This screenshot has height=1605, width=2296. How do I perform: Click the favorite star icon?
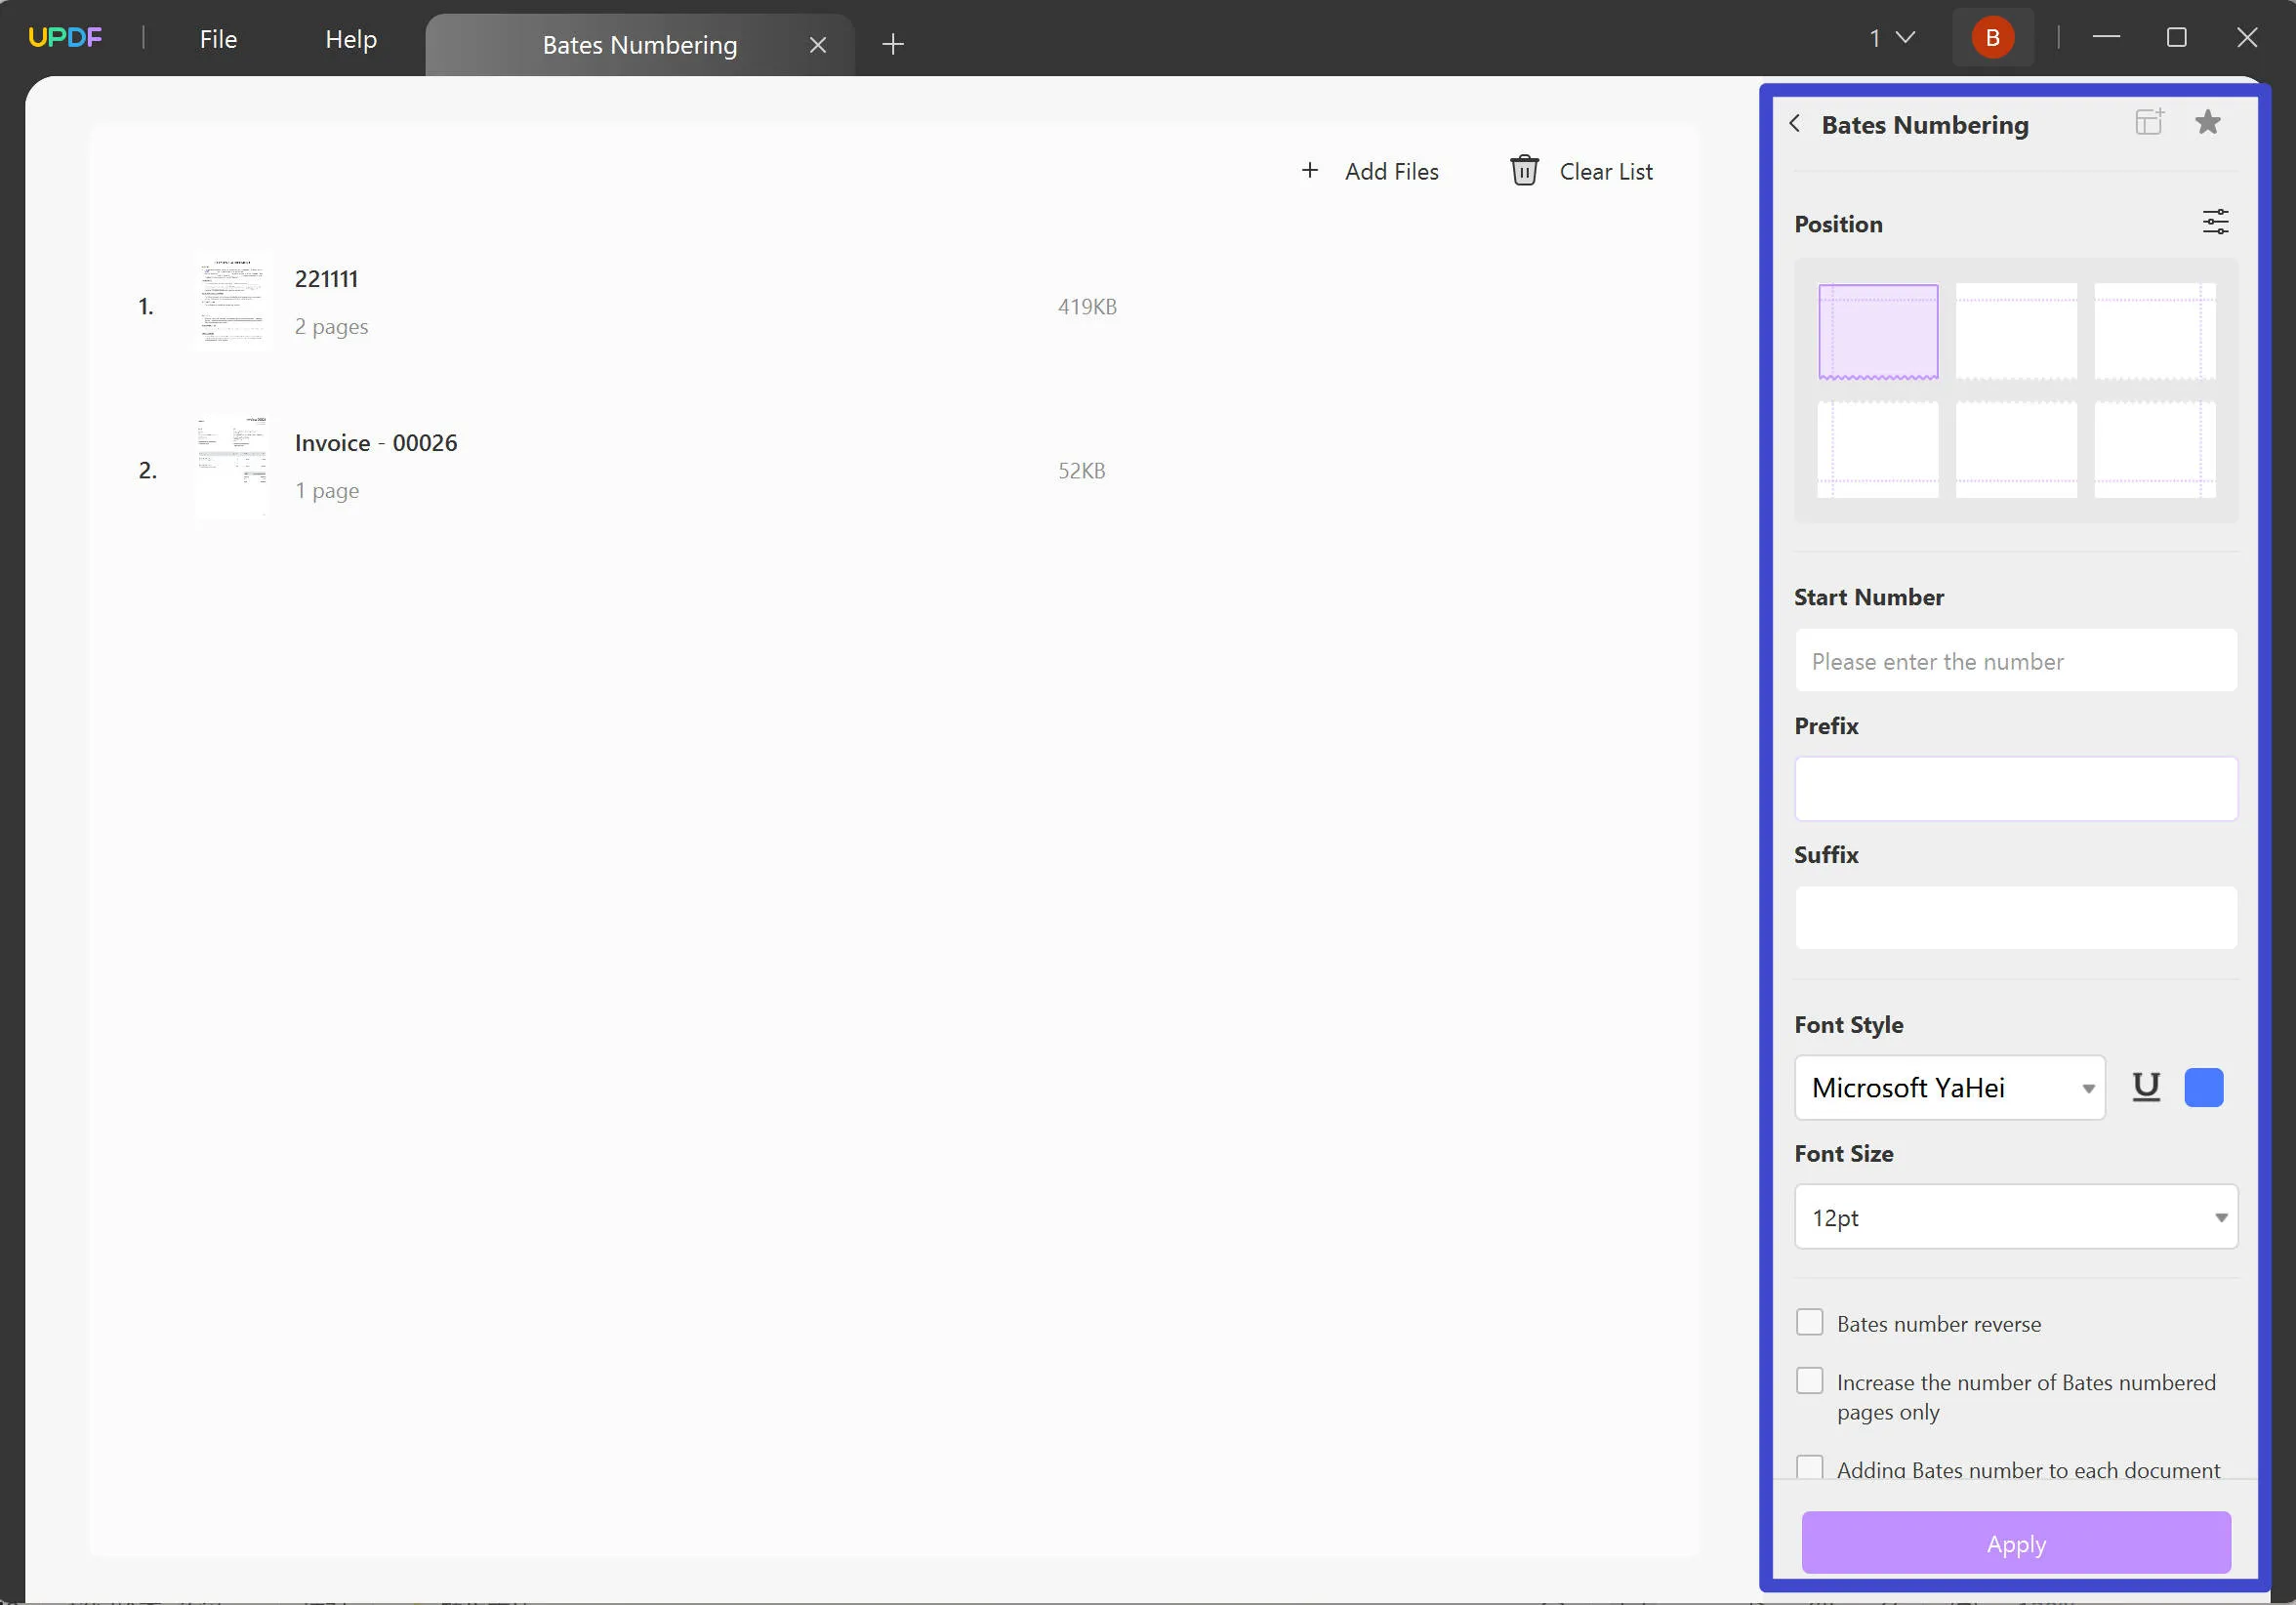pos(2209,122)
